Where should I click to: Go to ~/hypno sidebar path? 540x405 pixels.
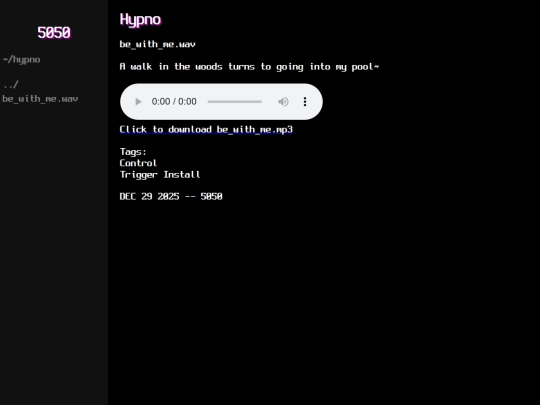pyautogui.click(x=21, y=60)
